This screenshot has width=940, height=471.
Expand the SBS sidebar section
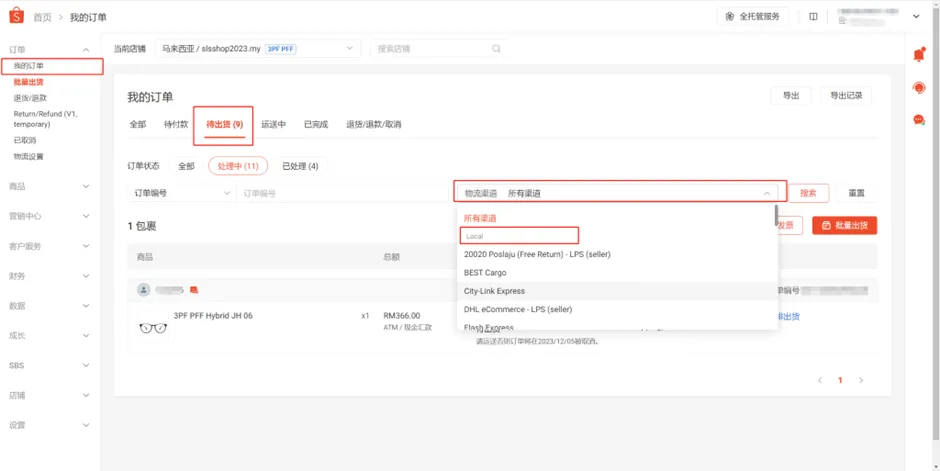coord(86,366)
